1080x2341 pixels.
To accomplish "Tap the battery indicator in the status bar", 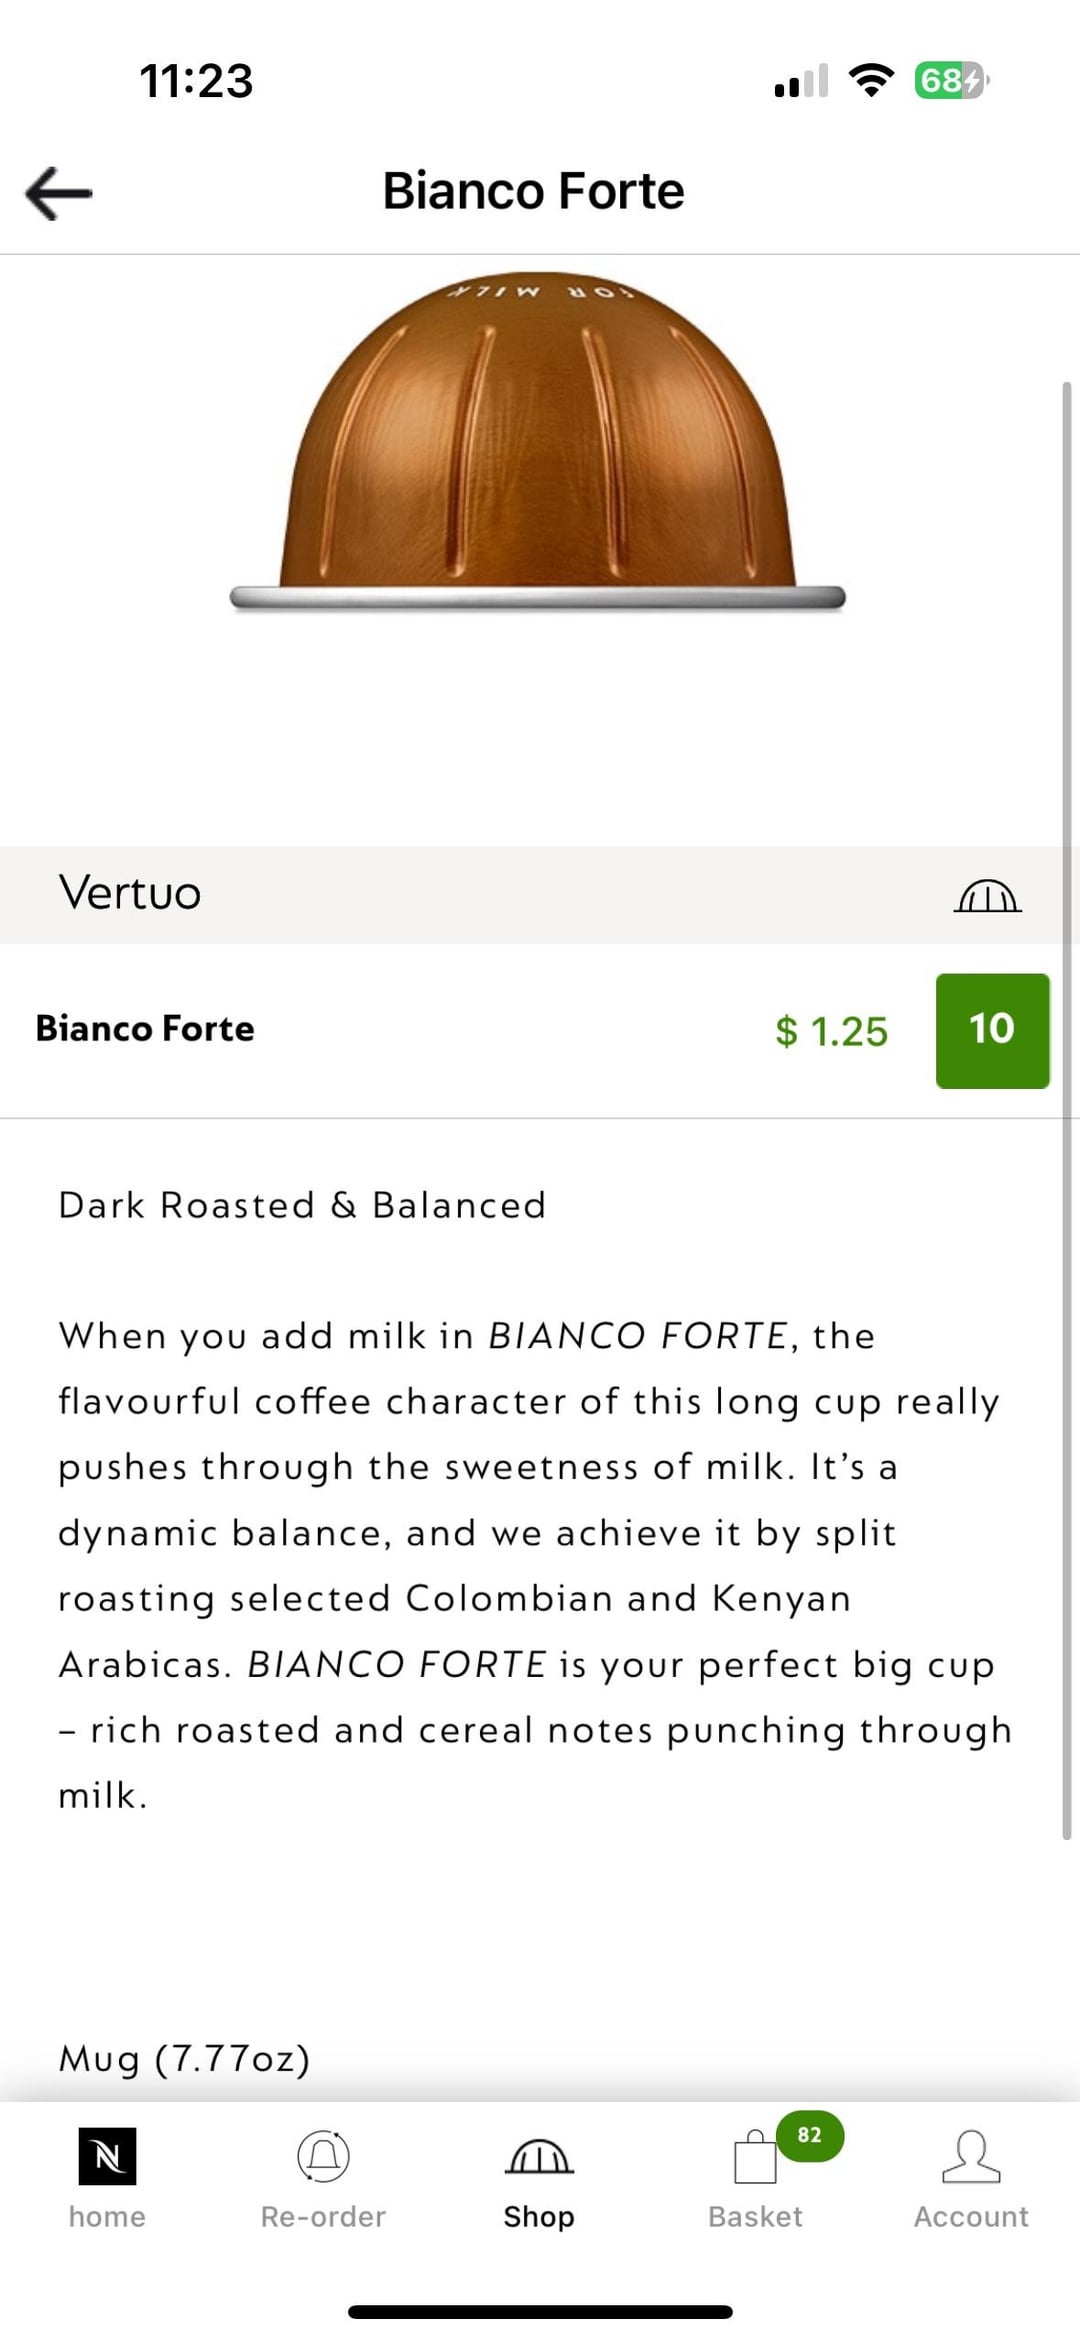I will 949,80.
